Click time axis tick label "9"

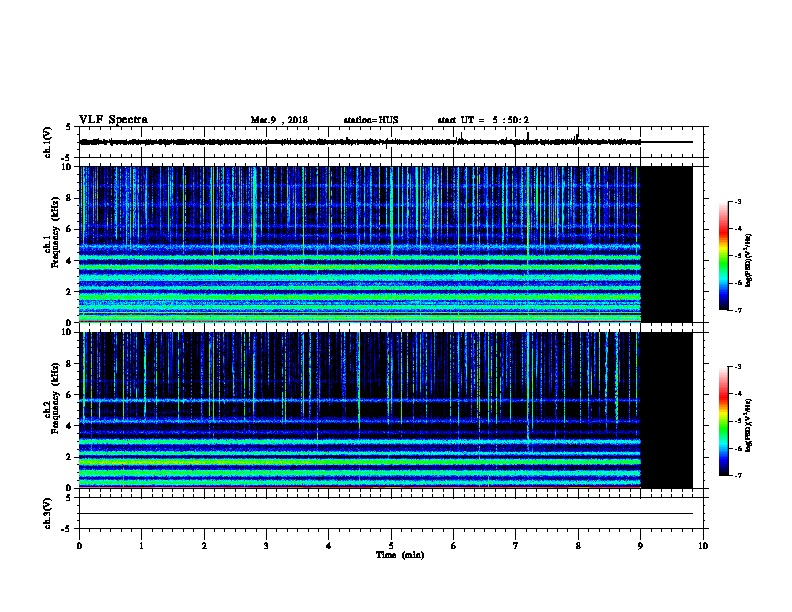tap(640, 546)
